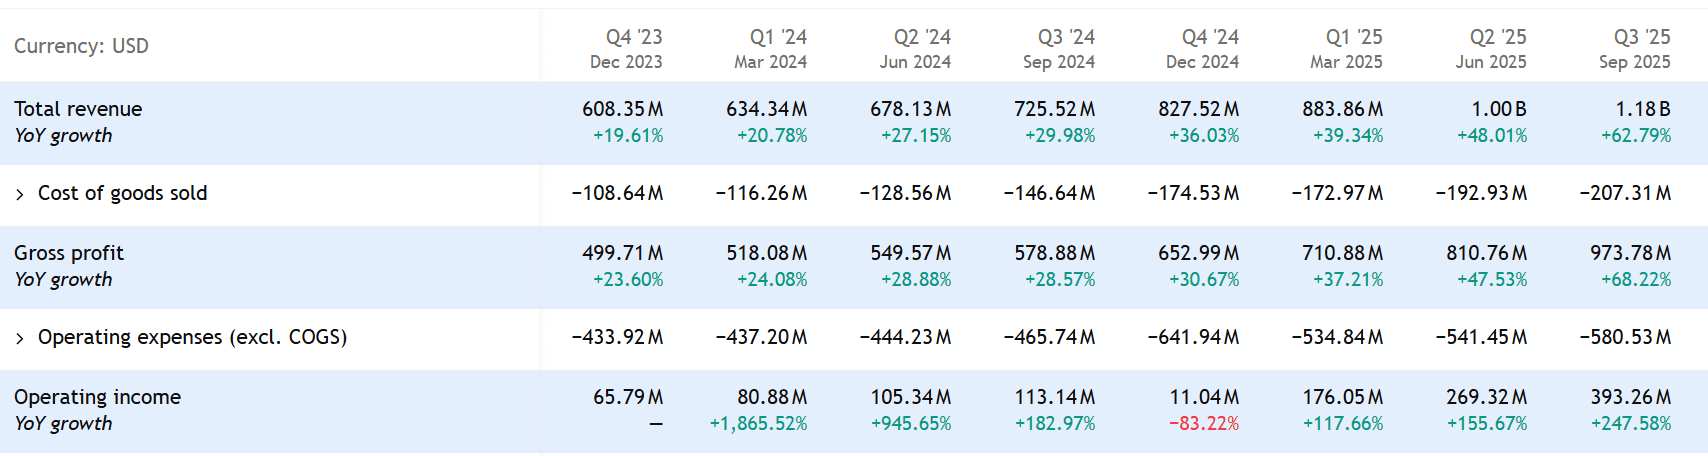Open the Total revenue row label
Viewport: 1708px width, 456px height.
pos(78,109)
